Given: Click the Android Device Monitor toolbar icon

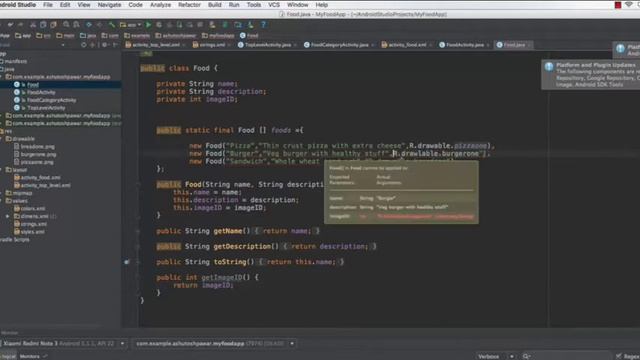Looking at the screenshot, I should point(251,25).
